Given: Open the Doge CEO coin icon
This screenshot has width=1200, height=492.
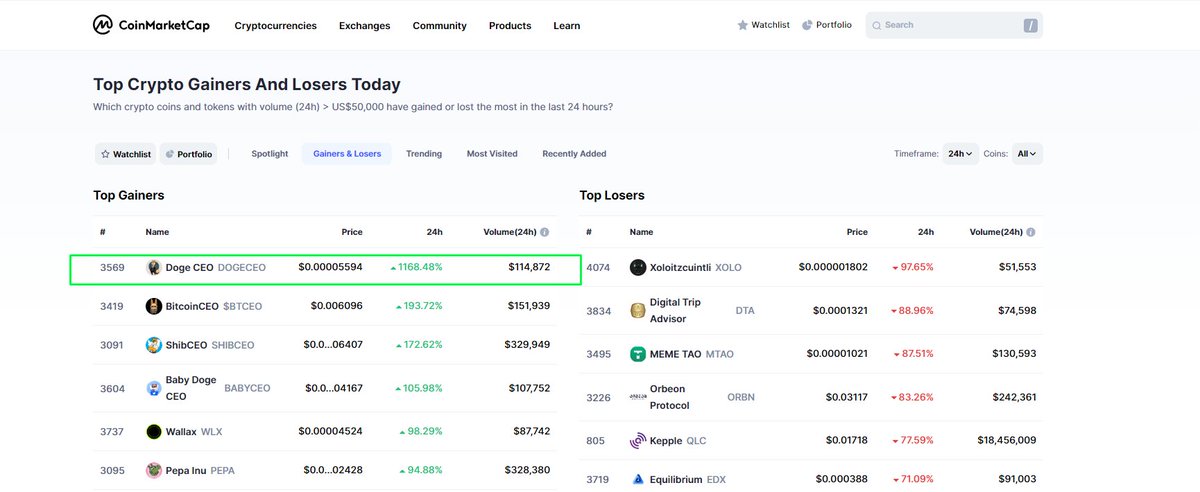Looking at the screenshot, I should (x=154, y=267).
